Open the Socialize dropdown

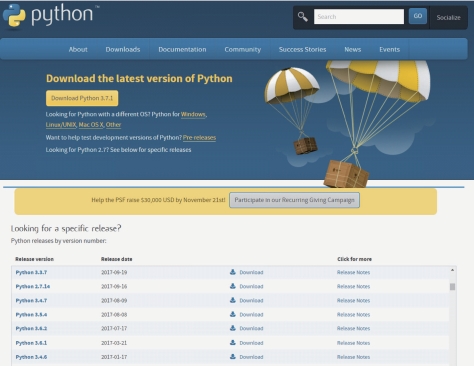click(x=449, y=17)
